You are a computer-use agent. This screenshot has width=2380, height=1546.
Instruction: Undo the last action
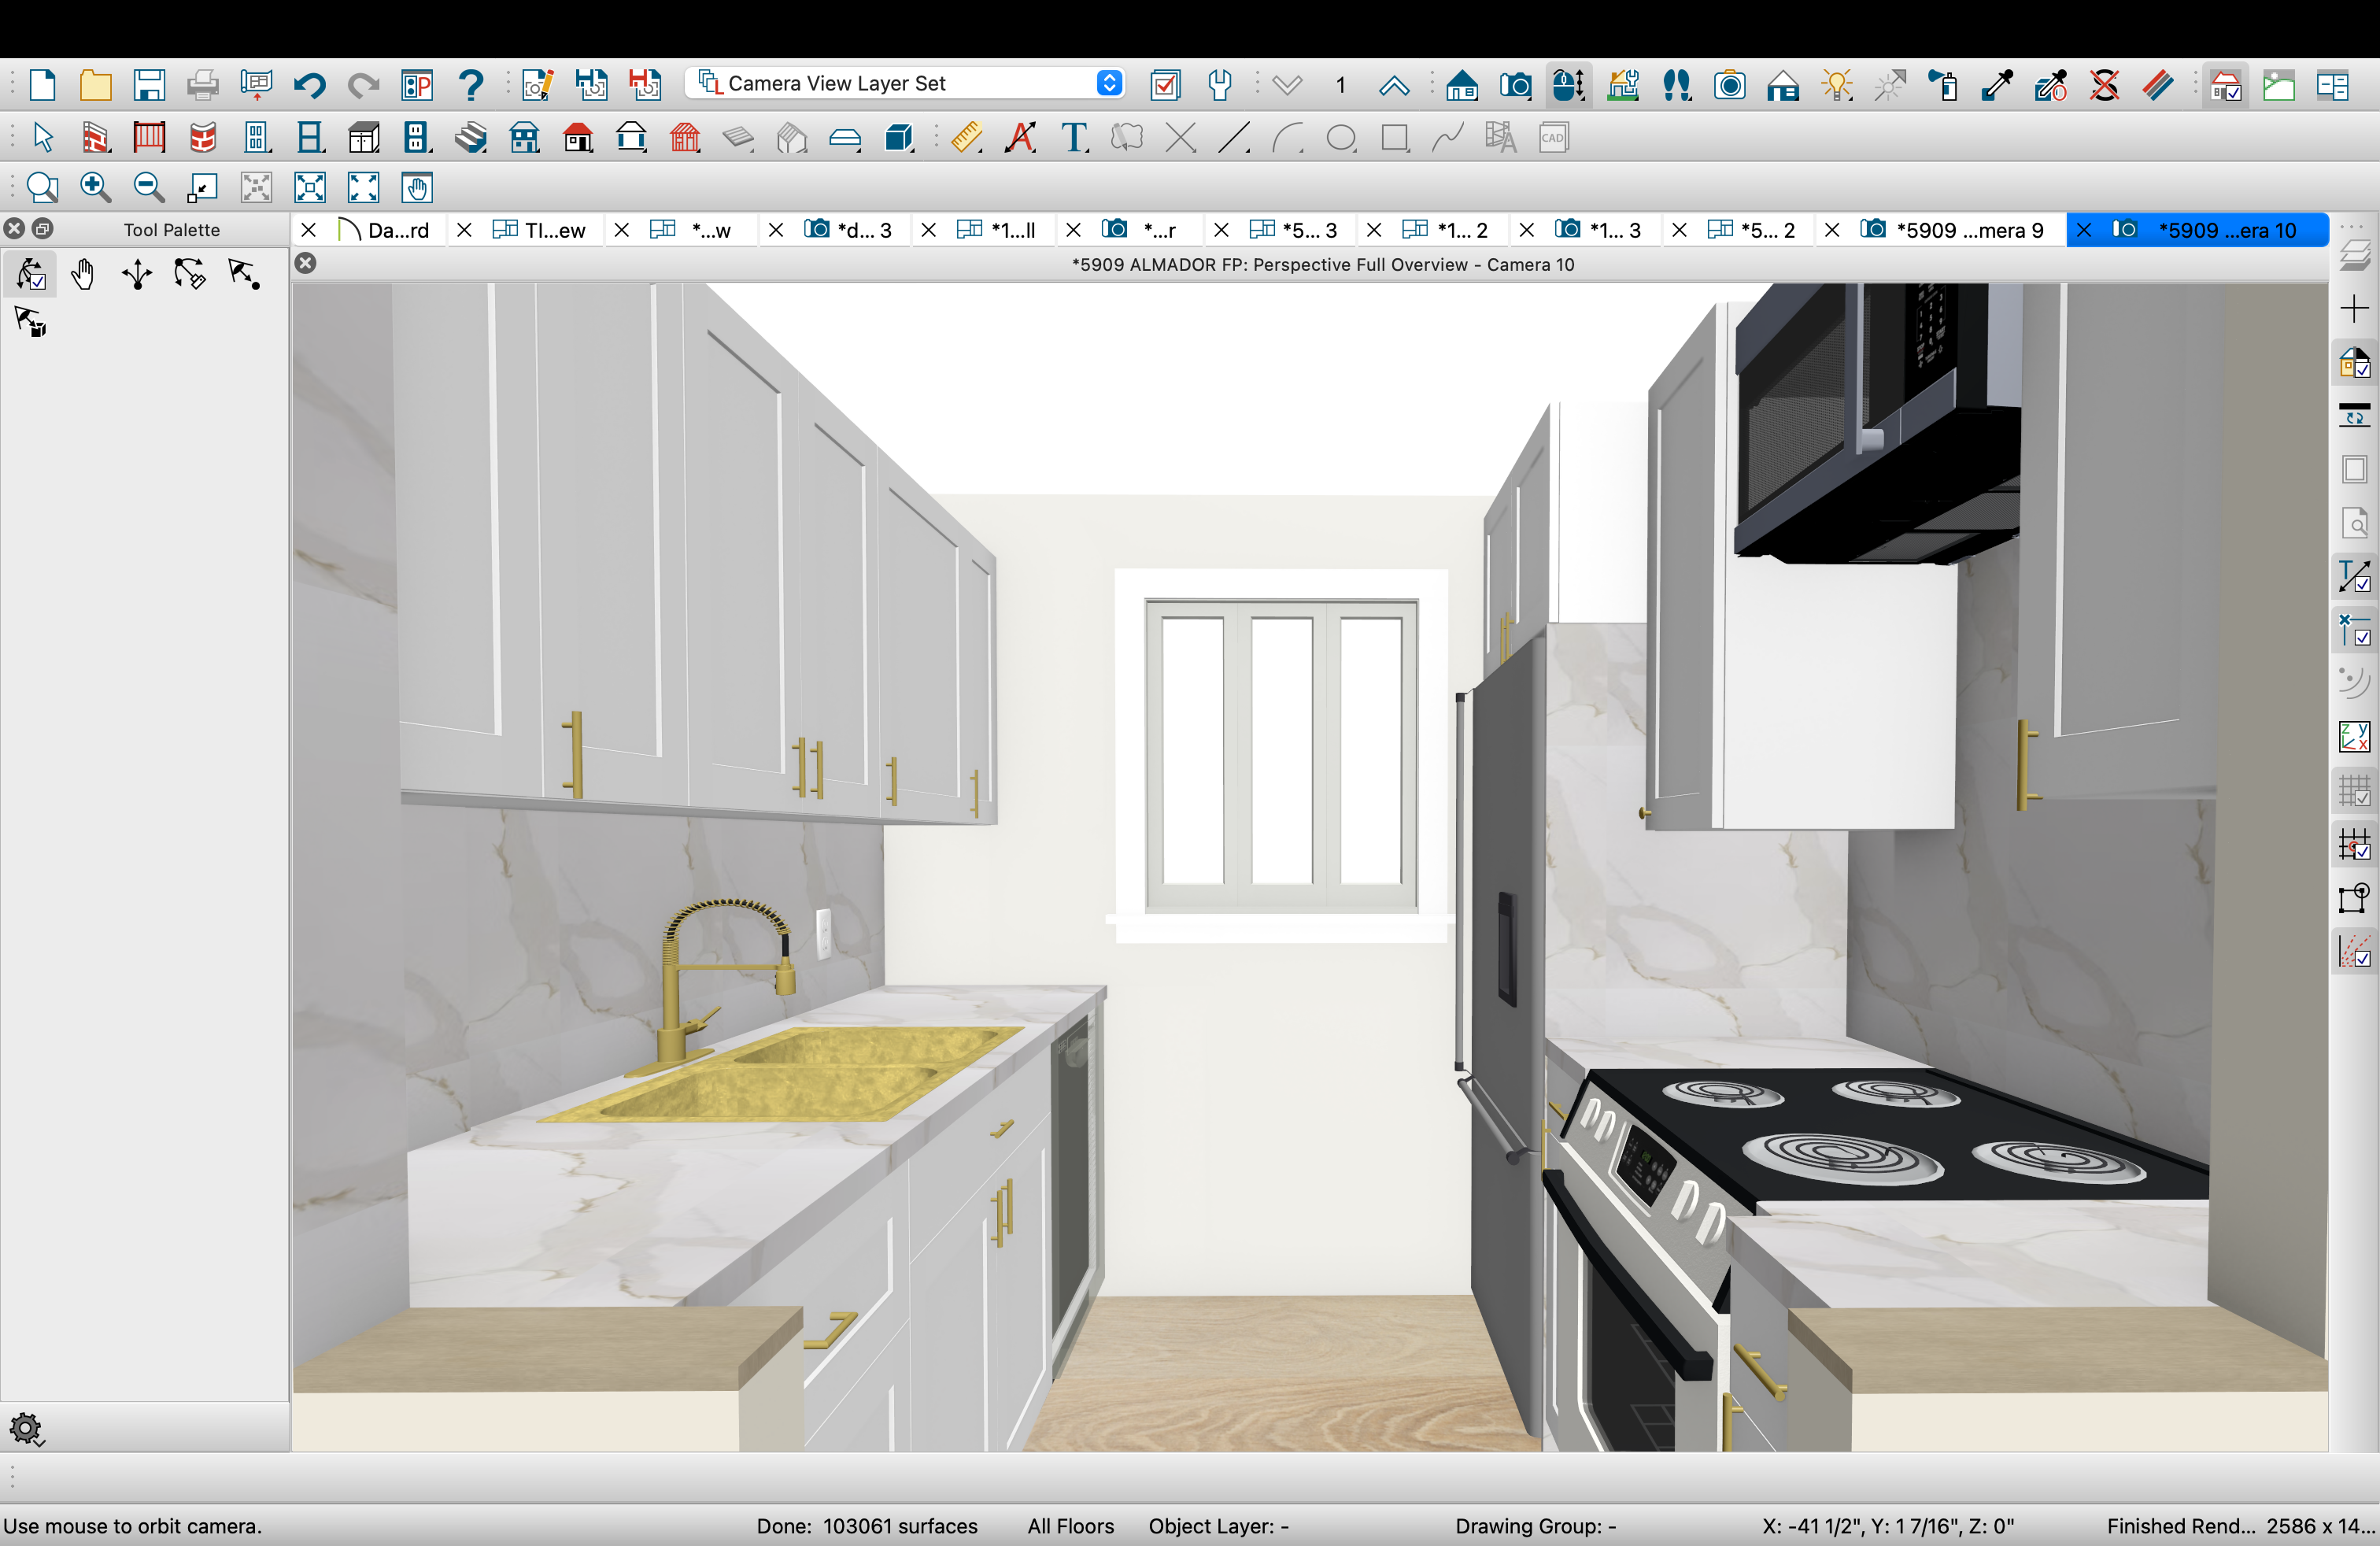click(309, 85)
